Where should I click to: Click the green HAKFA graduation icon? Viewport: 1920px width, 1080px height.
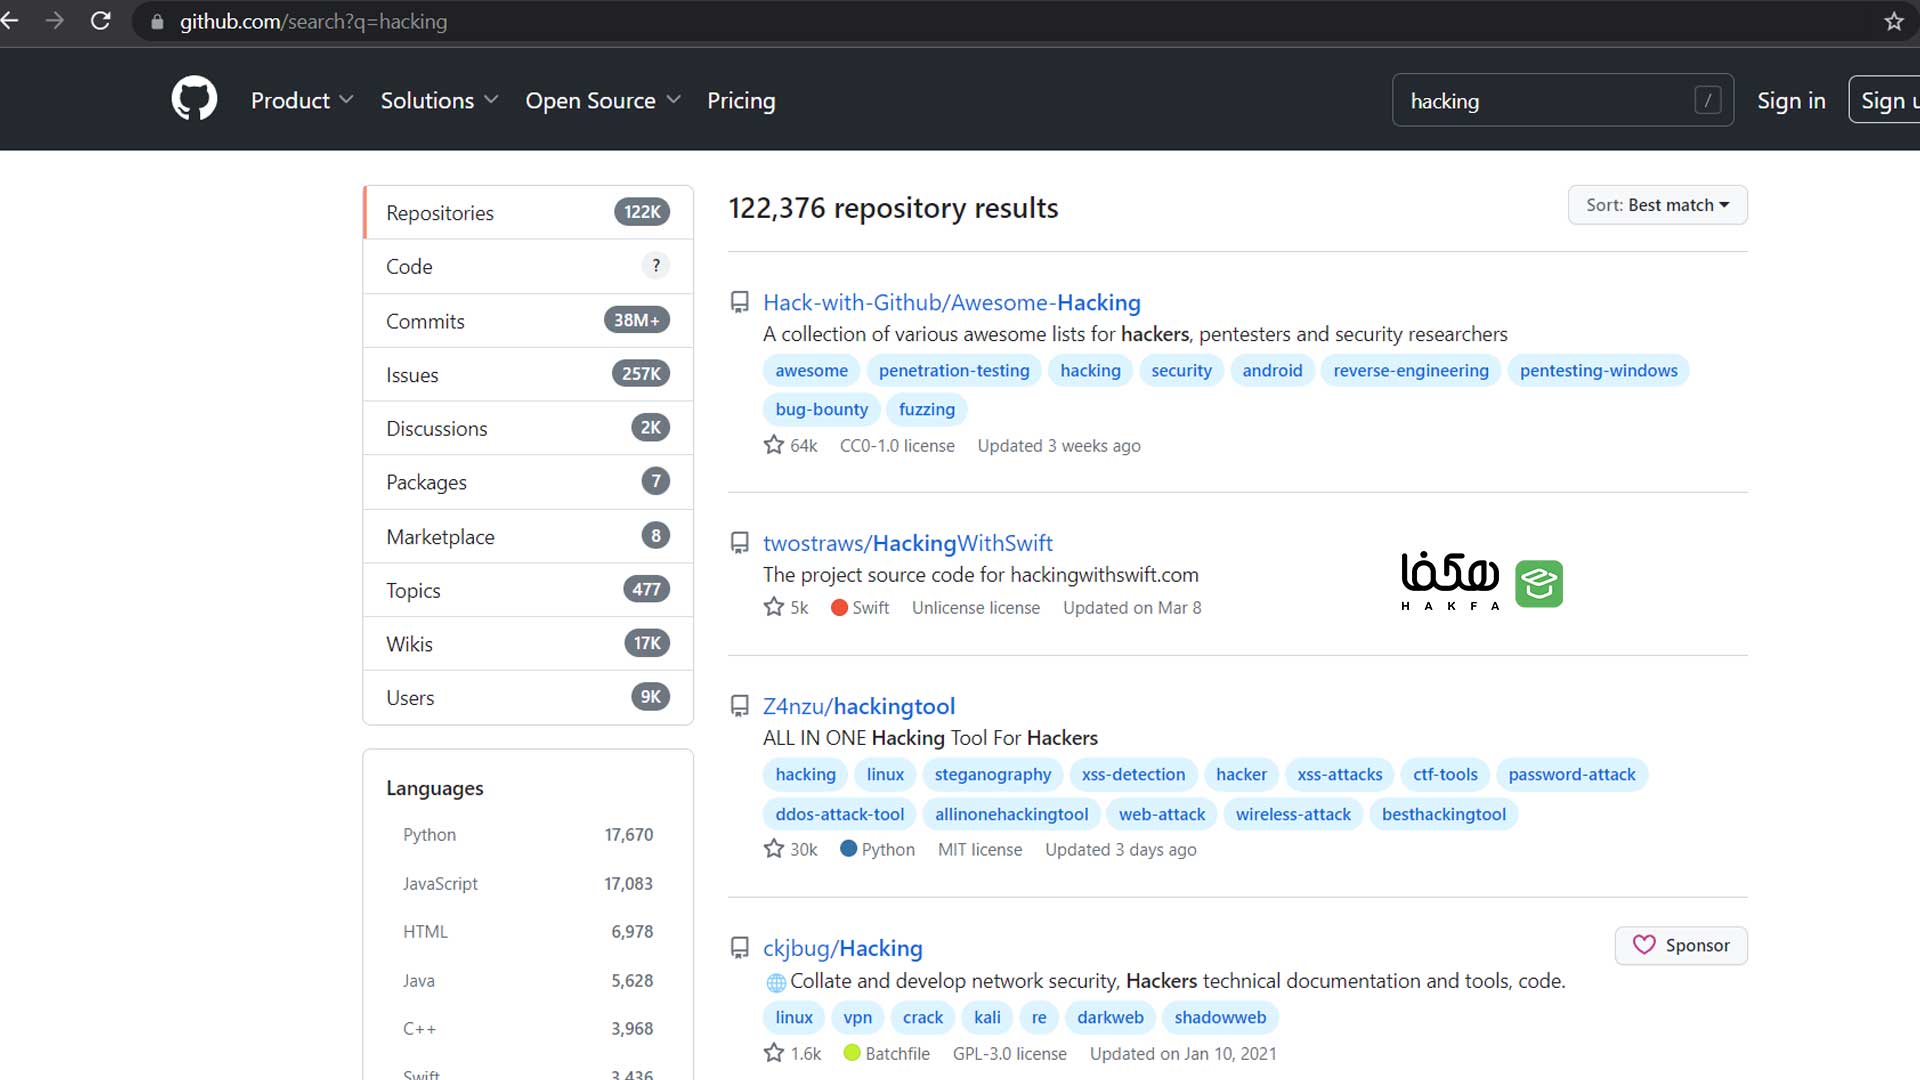coord(1539,584)
